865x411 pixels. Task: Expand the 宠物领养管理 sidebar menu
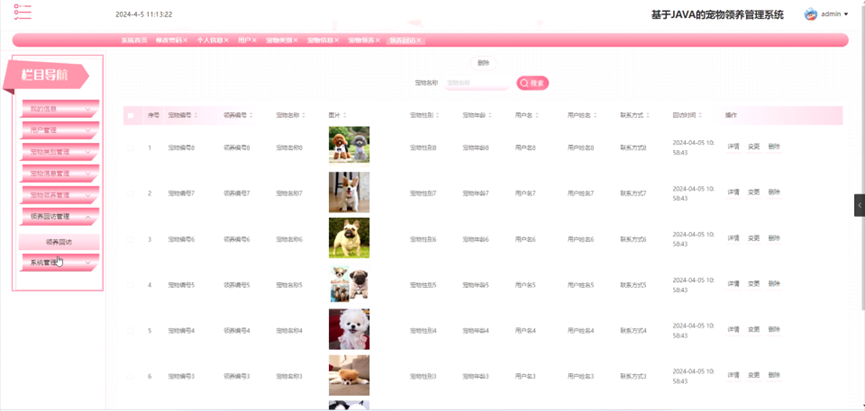pos(60,195)
